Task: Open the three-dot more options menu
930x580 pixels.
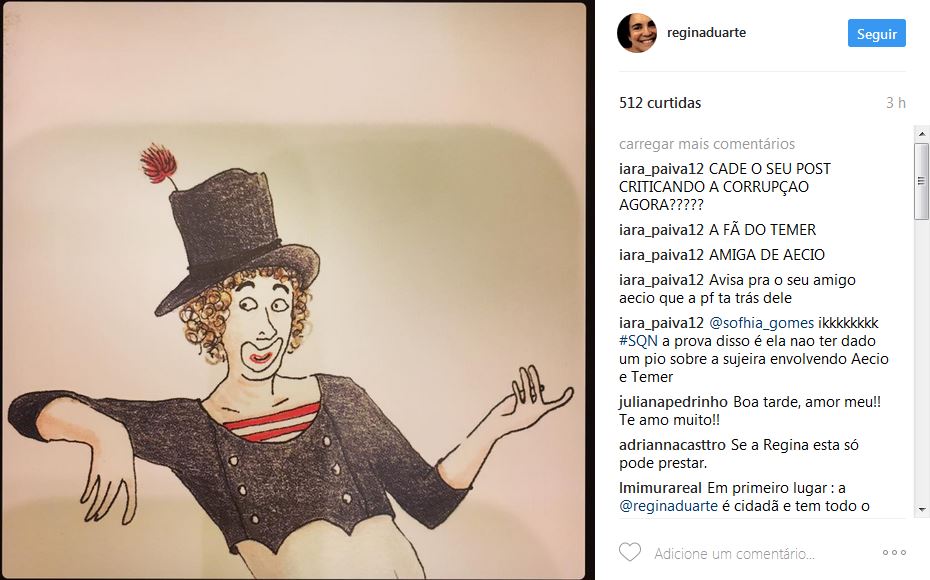Action: point(894,553)
